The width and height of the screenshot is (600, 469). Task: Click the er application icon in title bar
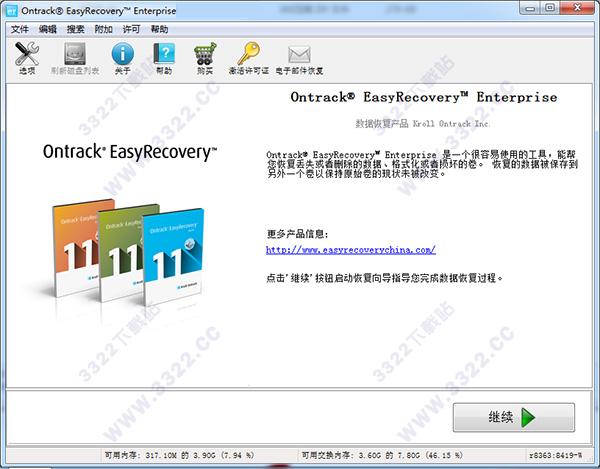pyautogui.click(x=12, y=11)
